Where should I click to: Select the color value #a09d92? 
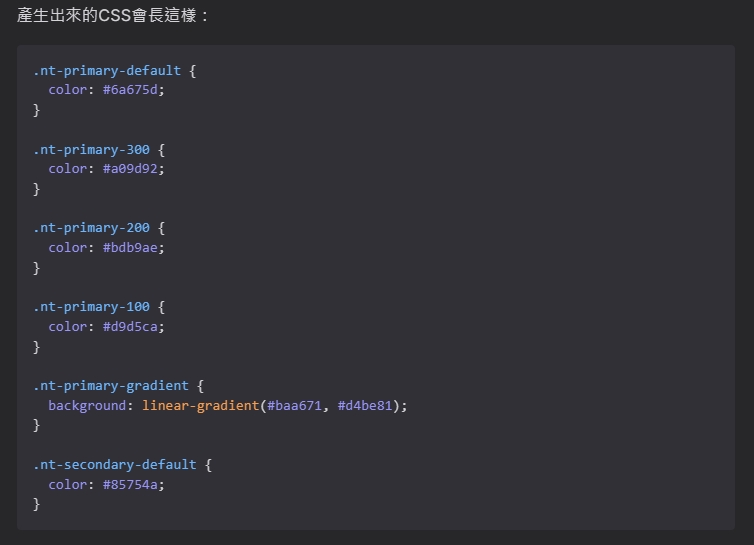point(130,169)
